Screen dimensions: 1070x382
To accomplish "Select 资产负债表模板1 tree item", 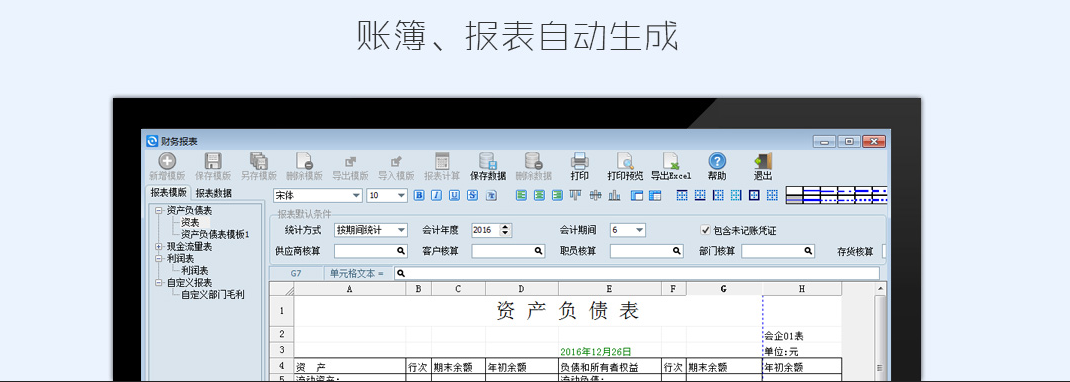I will [215, 235].
